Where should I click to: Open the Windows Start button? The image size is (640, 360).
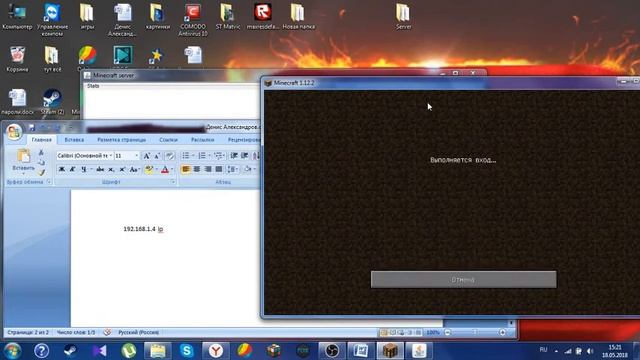(12, 351)
